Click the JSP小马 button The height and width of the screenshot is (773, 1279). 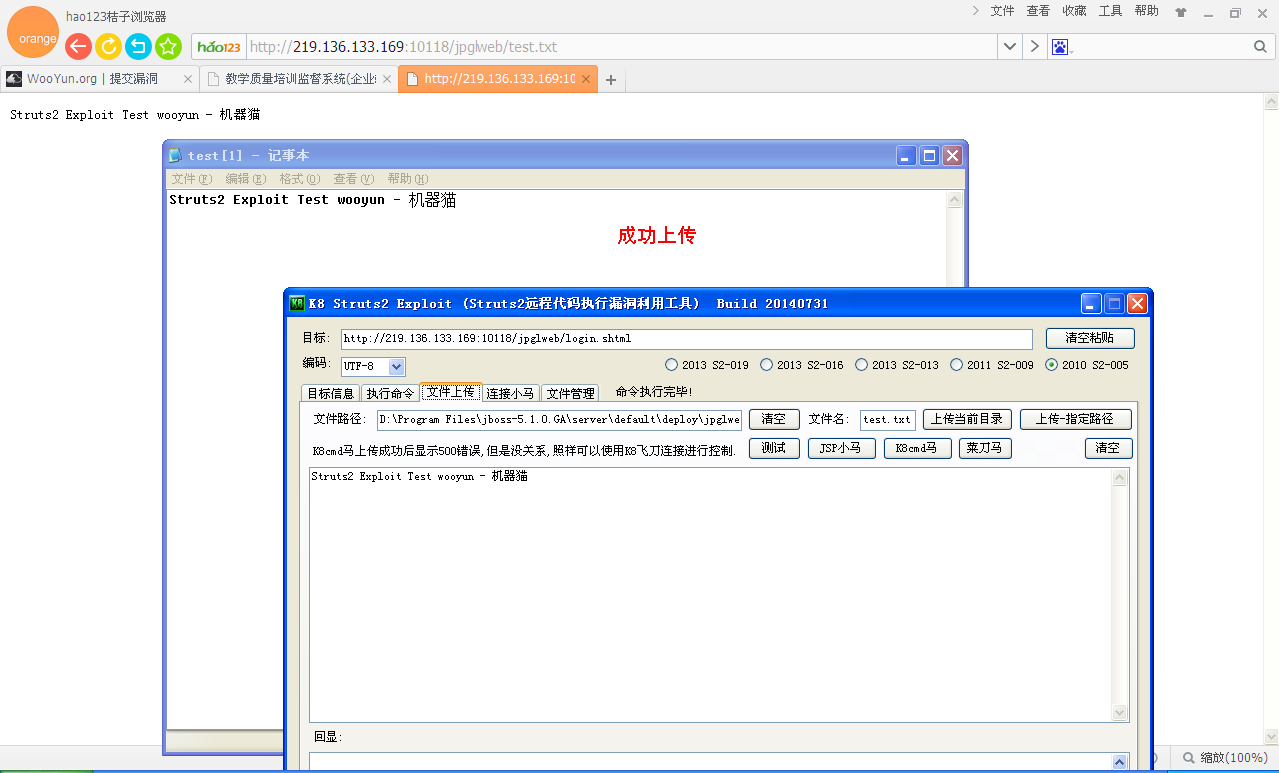[x=842, y=448]
